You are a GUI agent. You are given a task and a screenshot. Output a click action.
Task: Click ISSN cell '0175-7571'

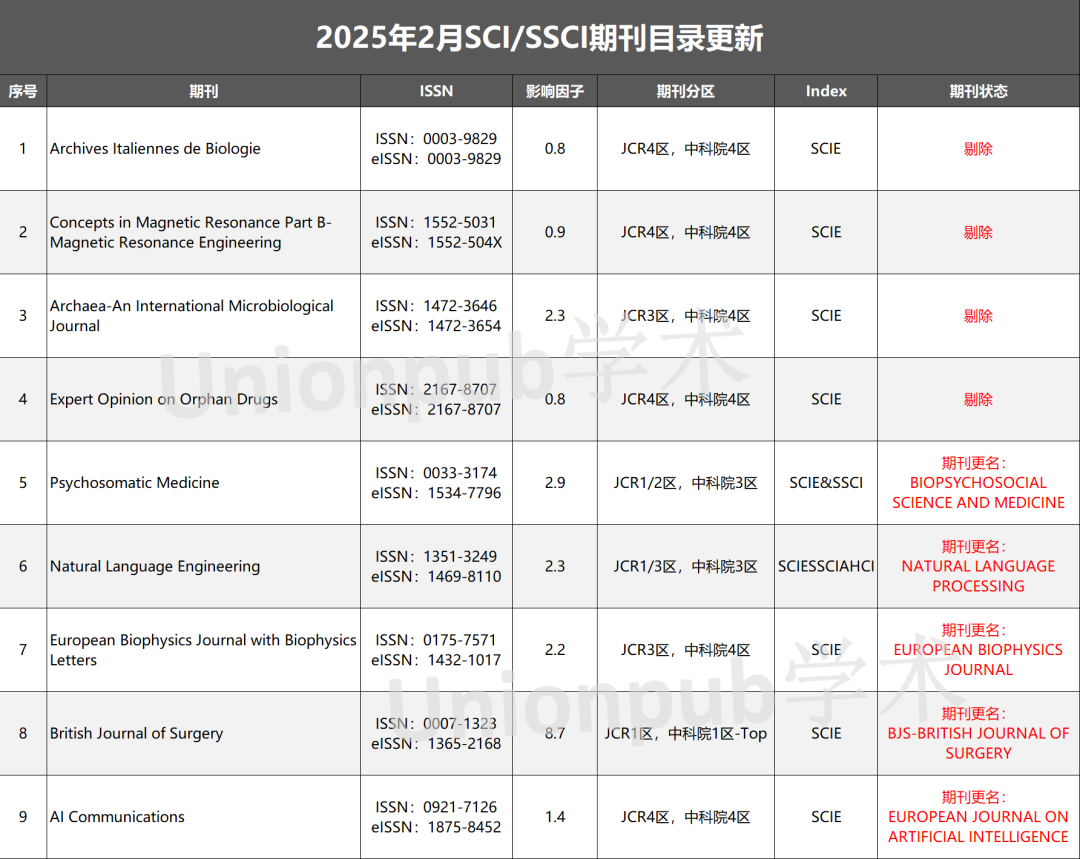tap(436, 650)
